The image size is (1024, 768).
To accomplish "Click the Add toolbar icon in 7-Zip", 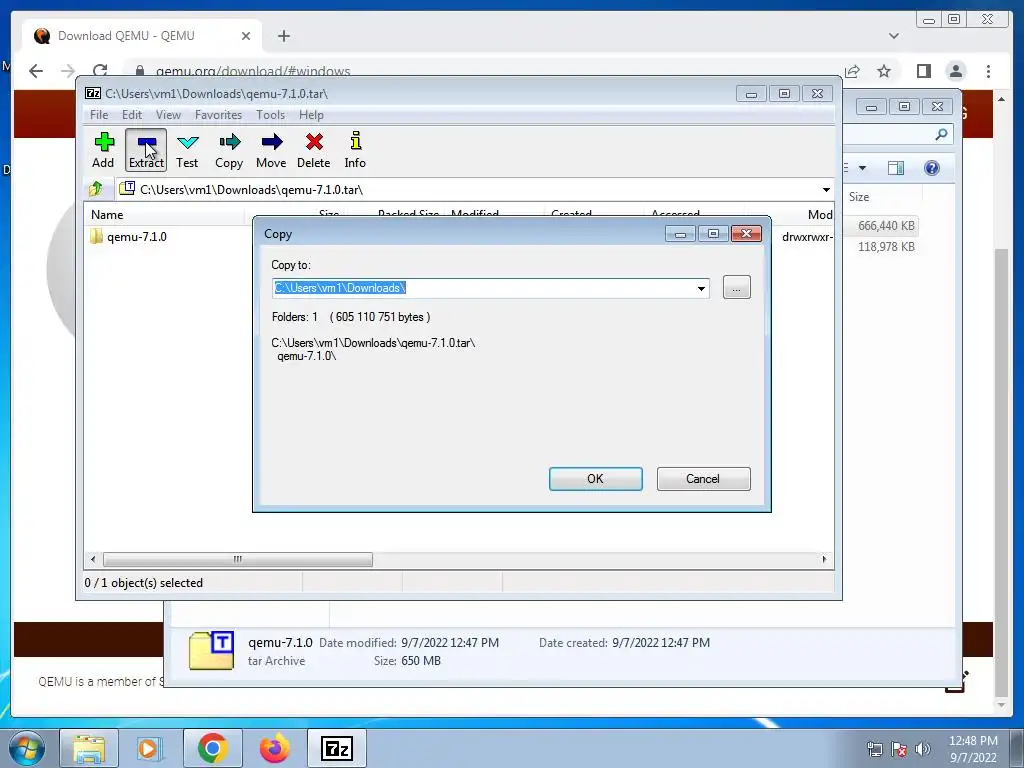I will [103, 150].
